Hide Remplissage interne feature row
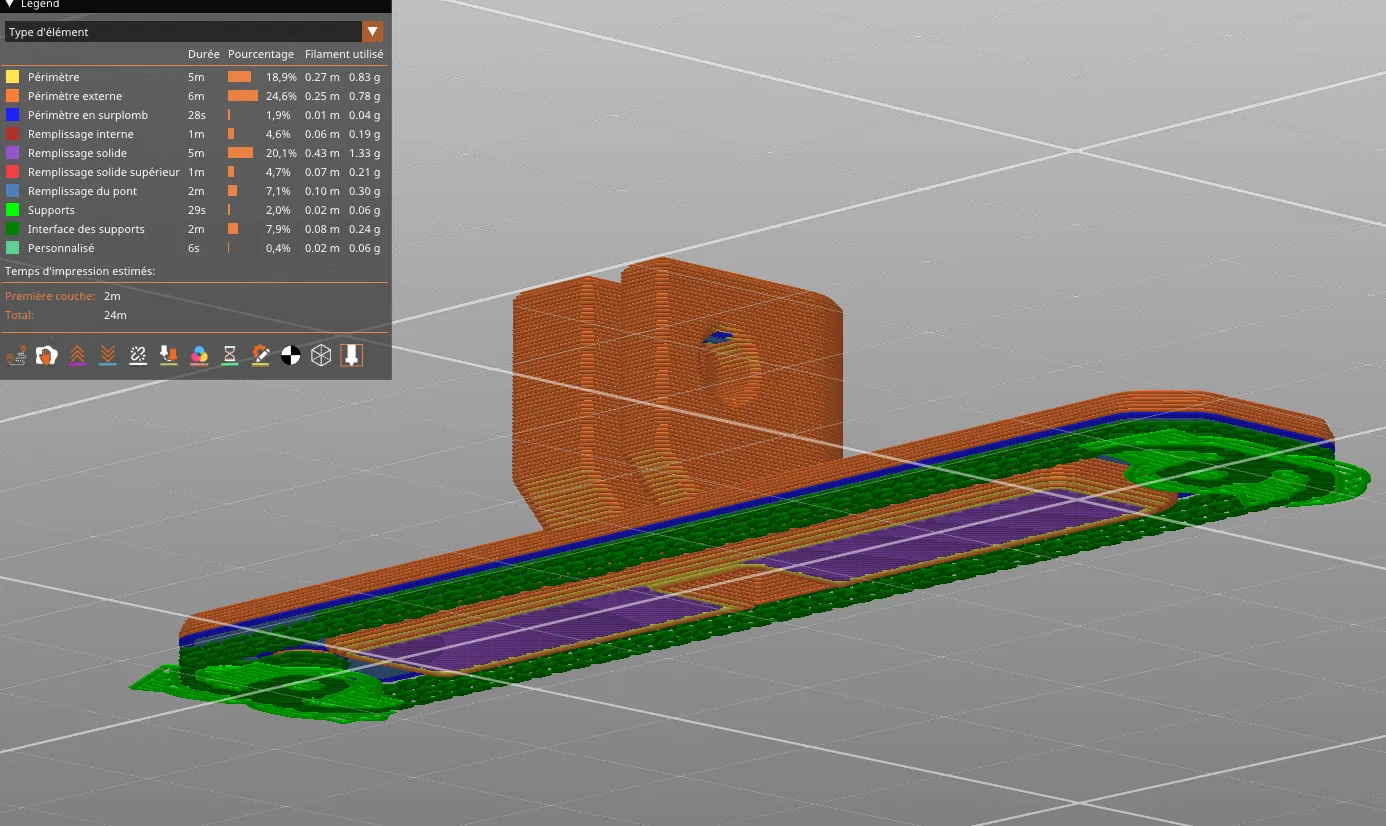 (194, 134)
